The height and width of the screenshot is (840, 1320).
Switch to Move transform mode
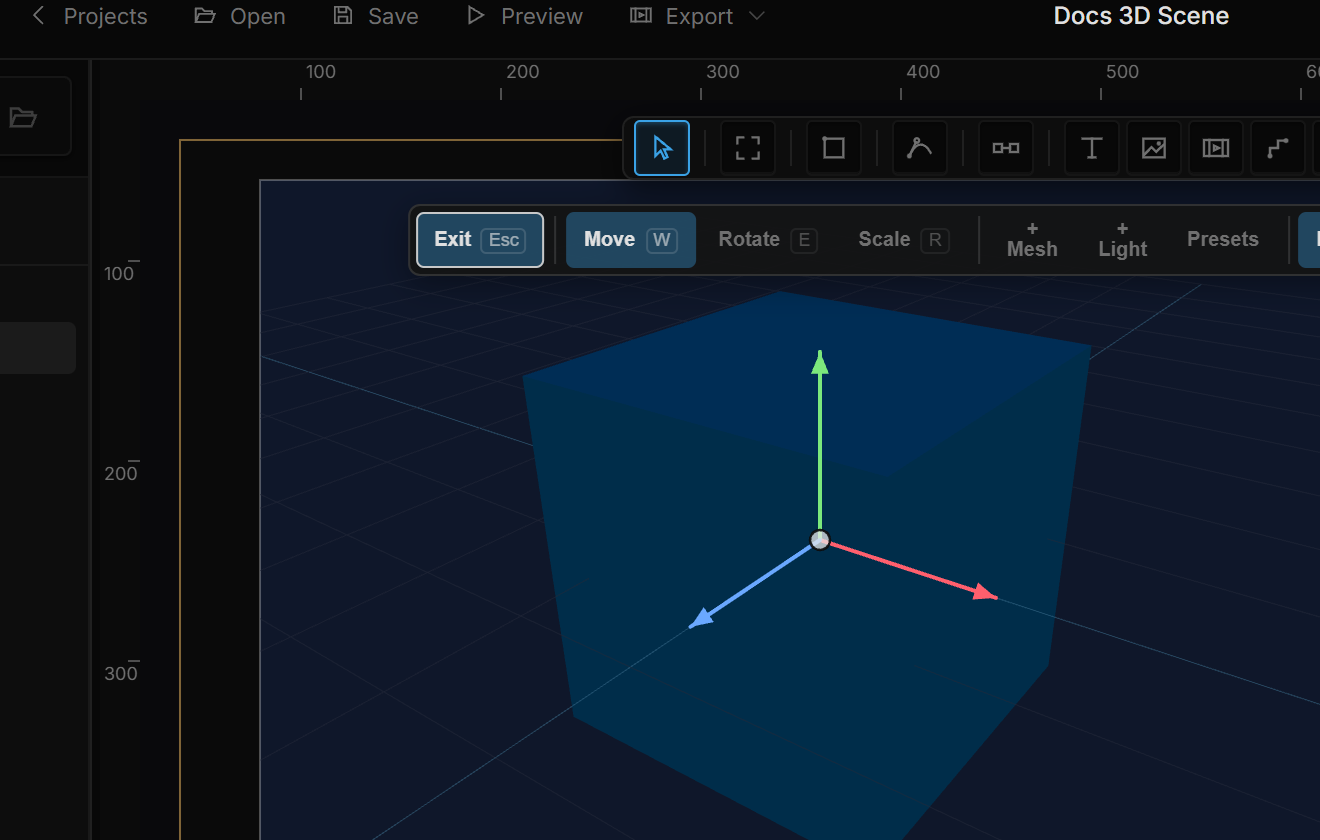coord(631,240)
